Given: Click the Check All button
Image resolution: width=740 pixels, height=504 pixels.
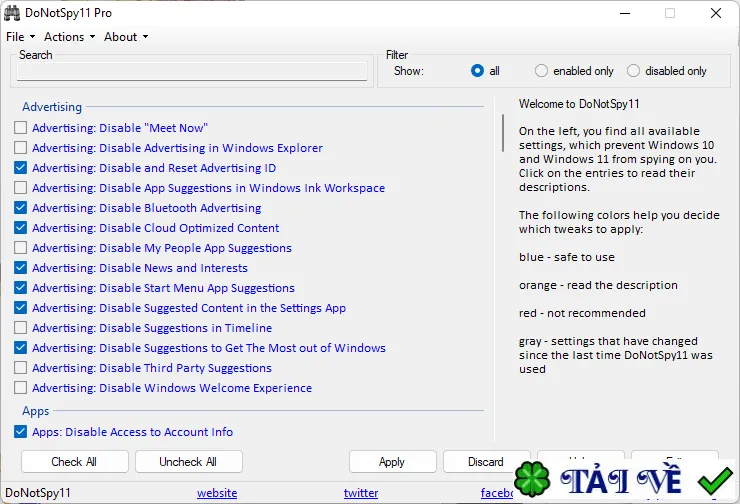Looking at the screenshot, I should click(75, 462).
